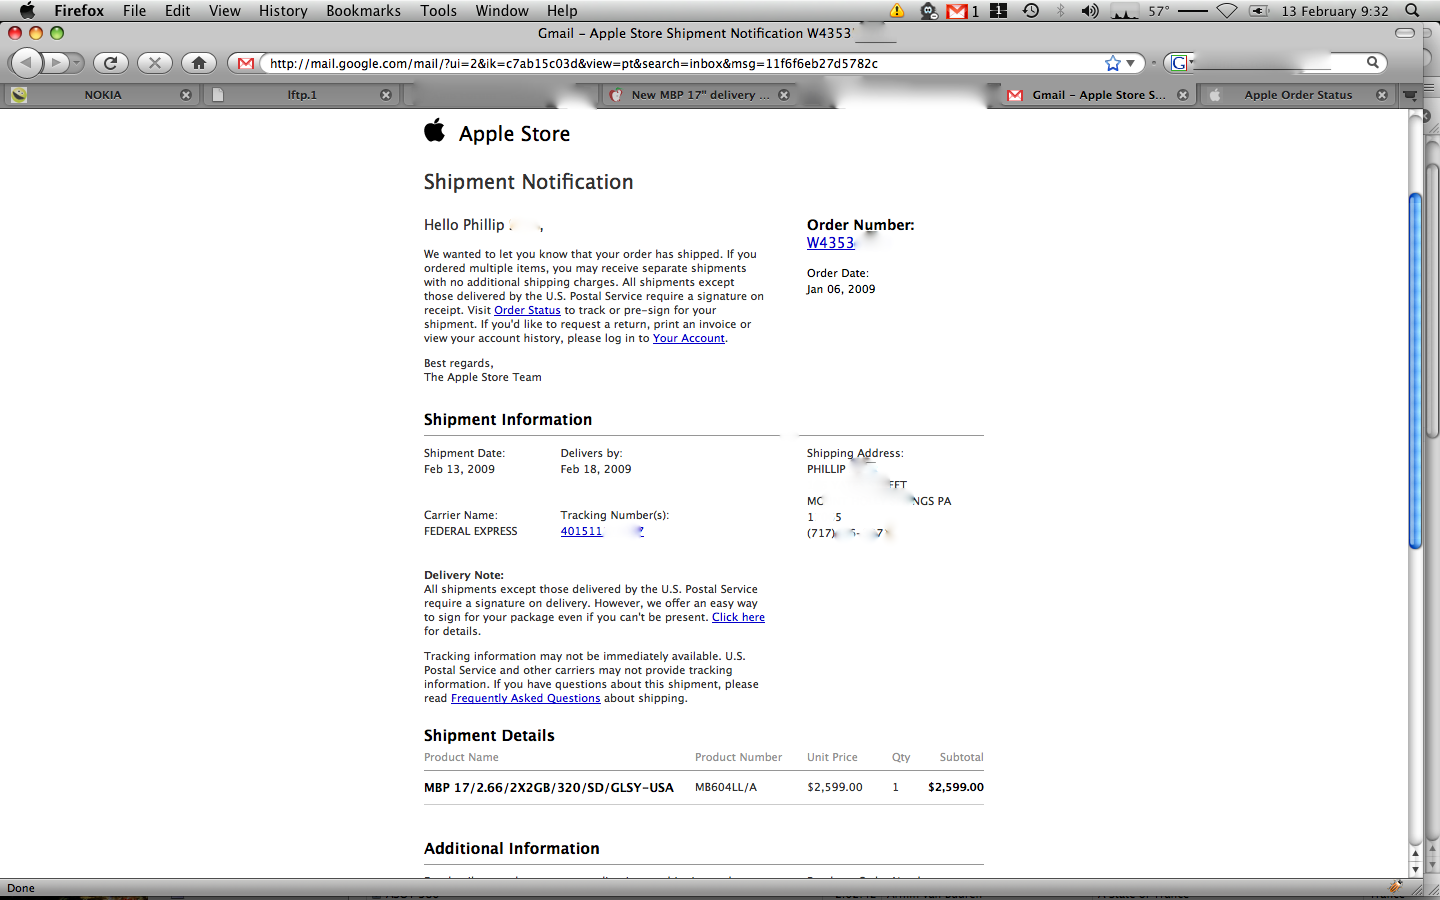
Task: Open the list all tabs dropdown
Action: point(1410,95)
